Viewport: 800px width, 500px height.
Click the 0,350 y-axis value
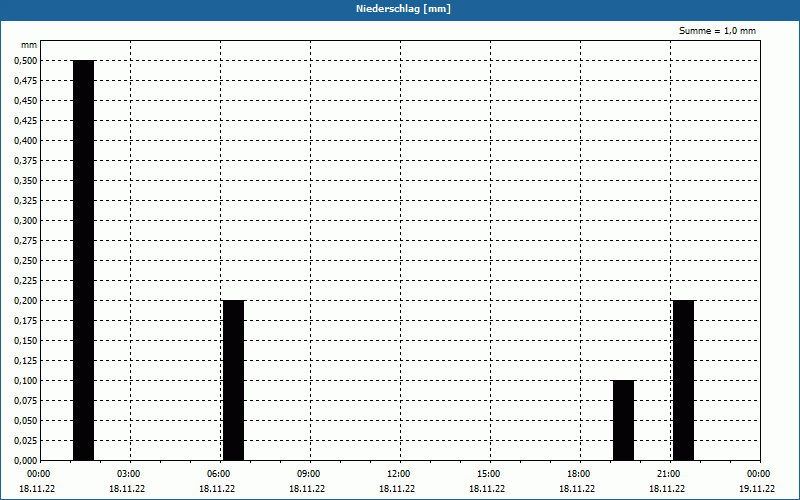click(26, 181)
